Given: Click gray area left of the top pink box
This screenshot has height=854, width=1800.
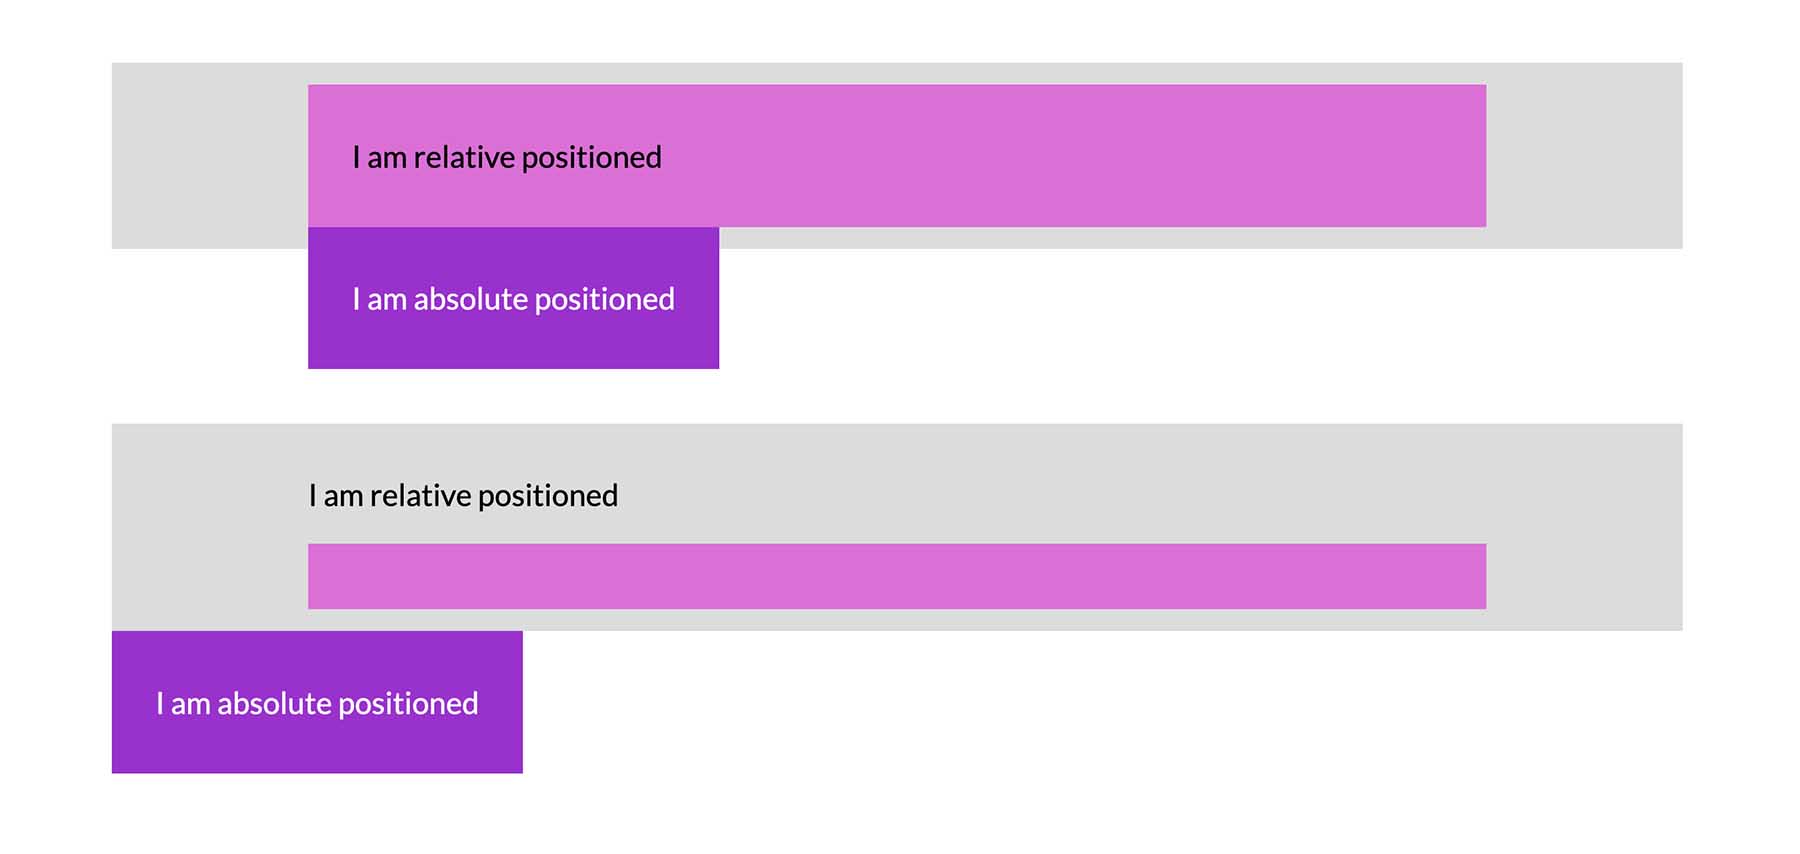Looking at the screenshot, I should tap(209, 156).
